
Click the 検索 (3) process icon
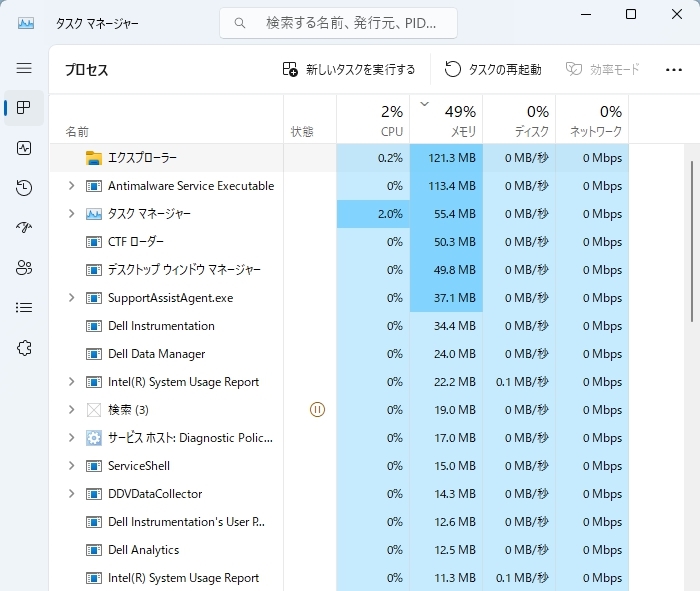click(94, 410)
